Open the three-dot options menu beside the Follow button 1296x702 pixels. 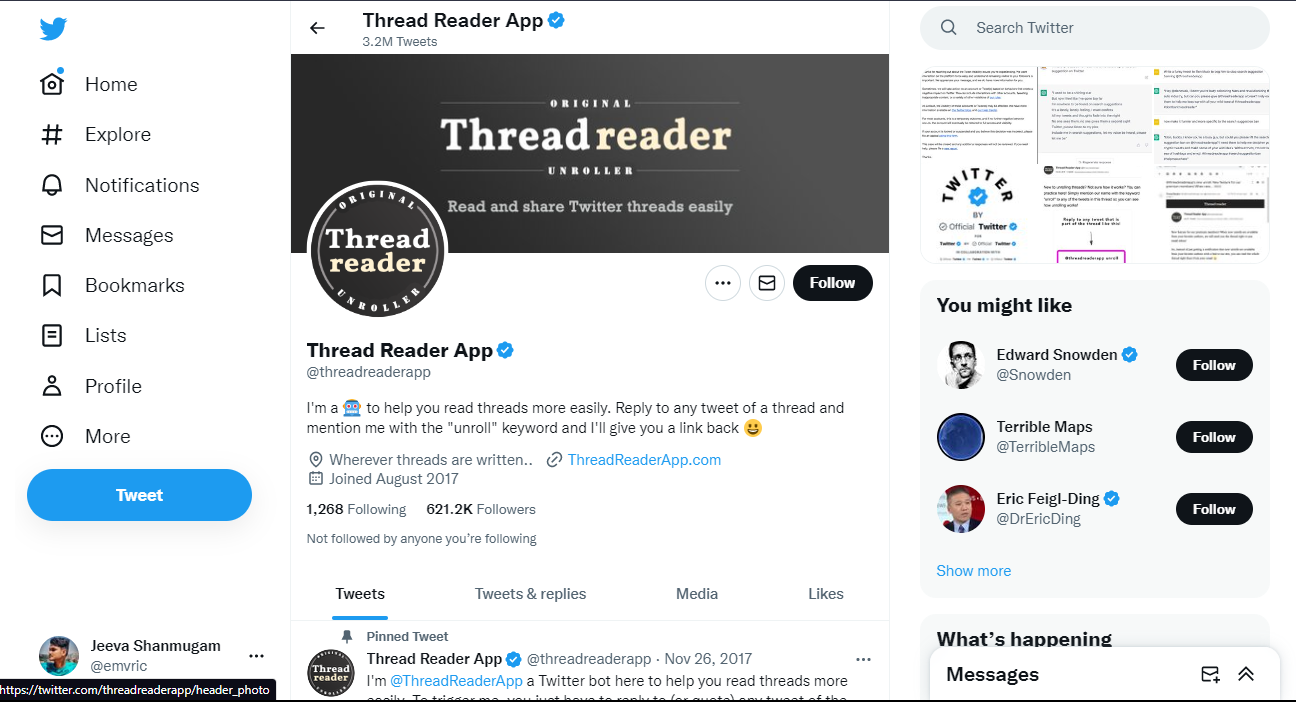tap(723, 283)
